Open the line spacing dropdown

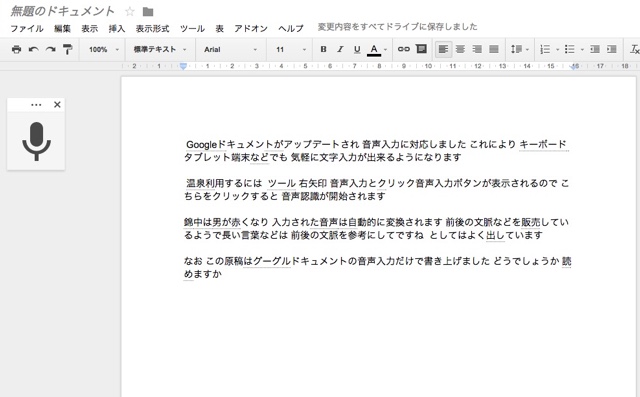pyautogui.click(x=520, y=49)
